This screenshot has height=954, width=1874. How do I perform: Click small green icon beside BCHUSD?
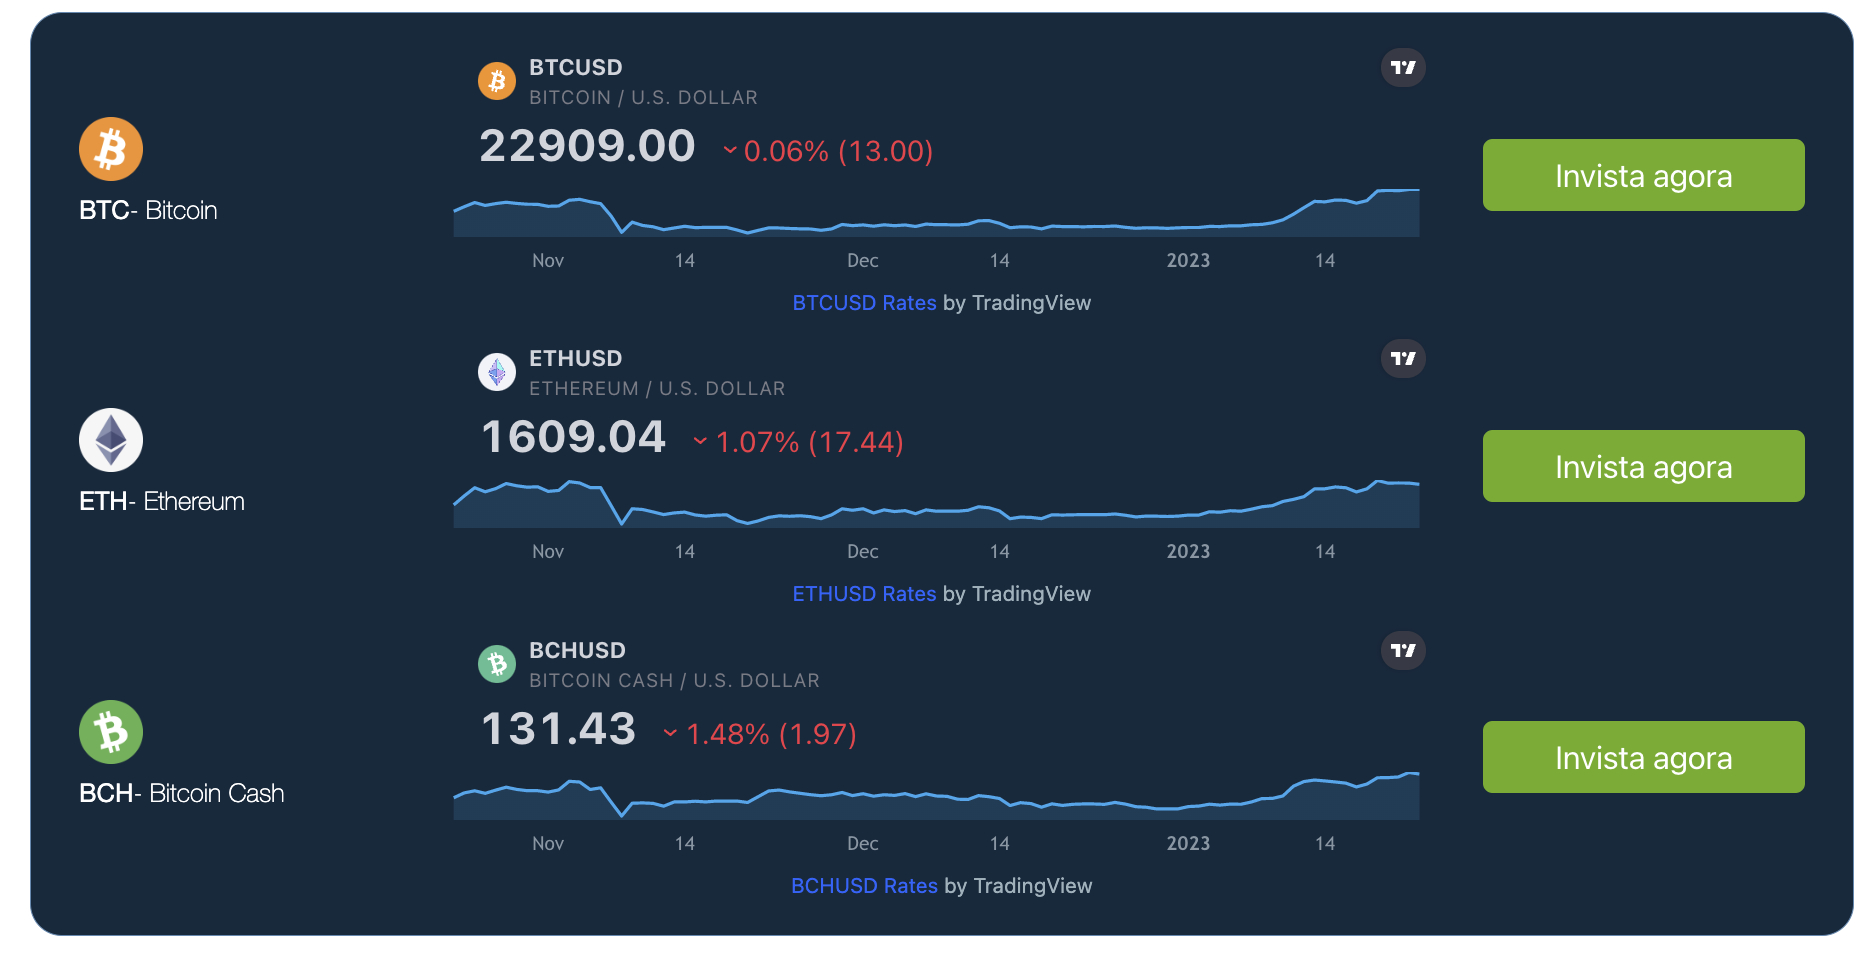click(x=497, y=664)
